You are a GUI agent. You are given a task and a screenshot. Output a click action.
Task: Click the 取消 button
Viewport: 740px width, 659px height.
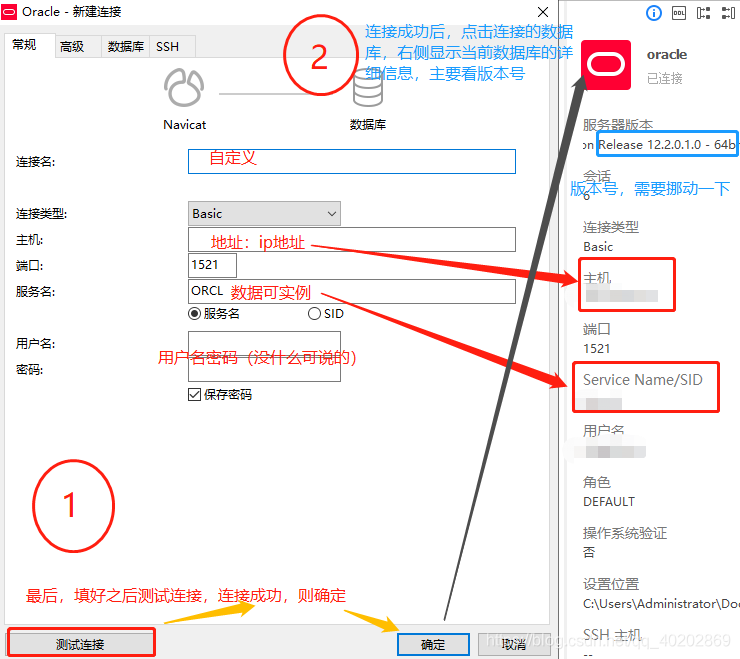click(513, 644)
